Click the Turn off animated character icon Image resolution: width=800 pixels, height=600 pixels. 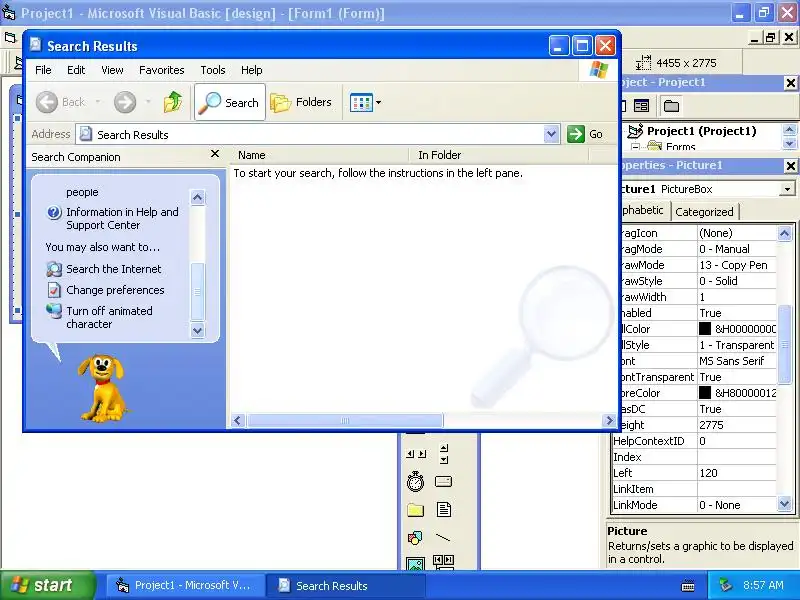[54, 311]
